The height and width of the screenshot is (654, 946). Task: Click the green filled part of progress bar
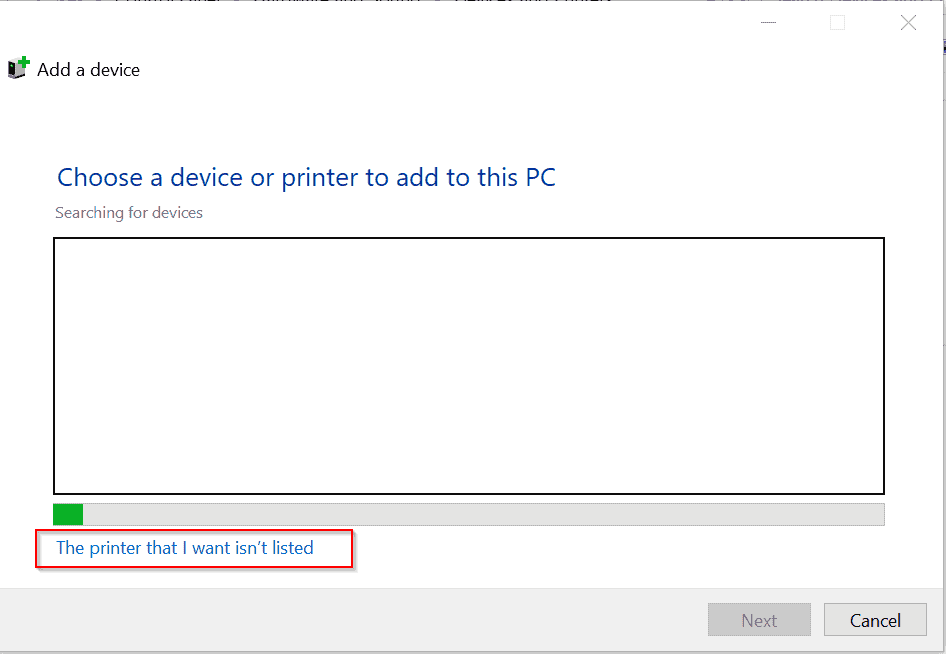(x=68, y=515)
